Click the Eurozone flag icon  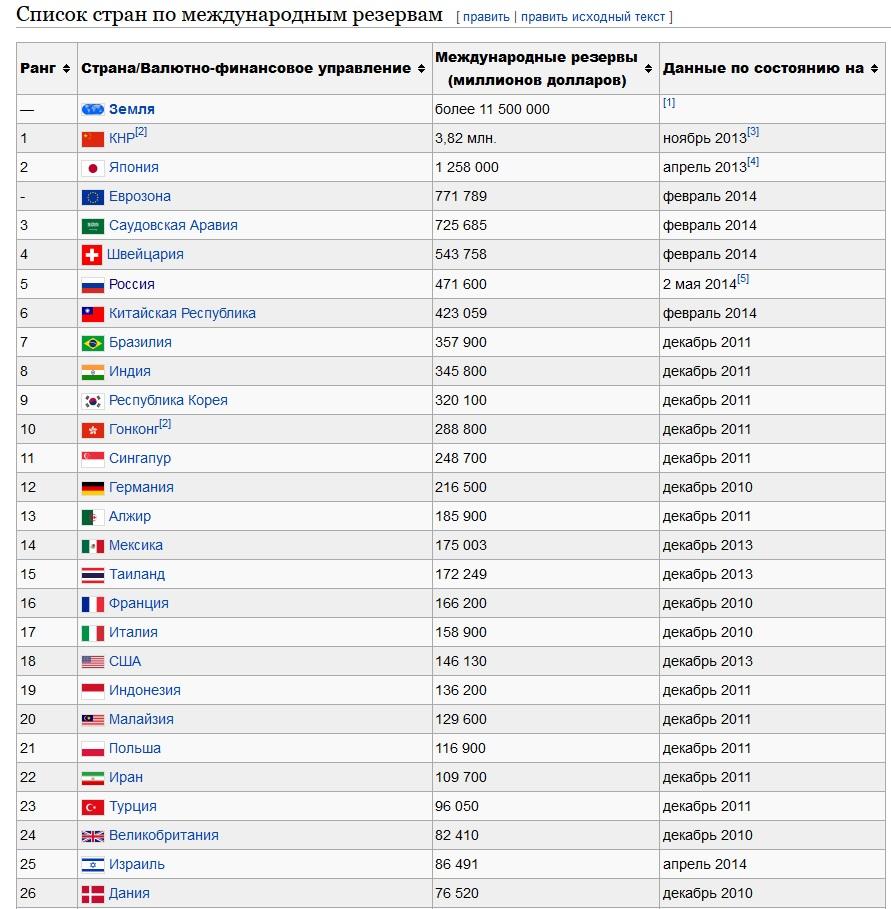click(92, 196)
